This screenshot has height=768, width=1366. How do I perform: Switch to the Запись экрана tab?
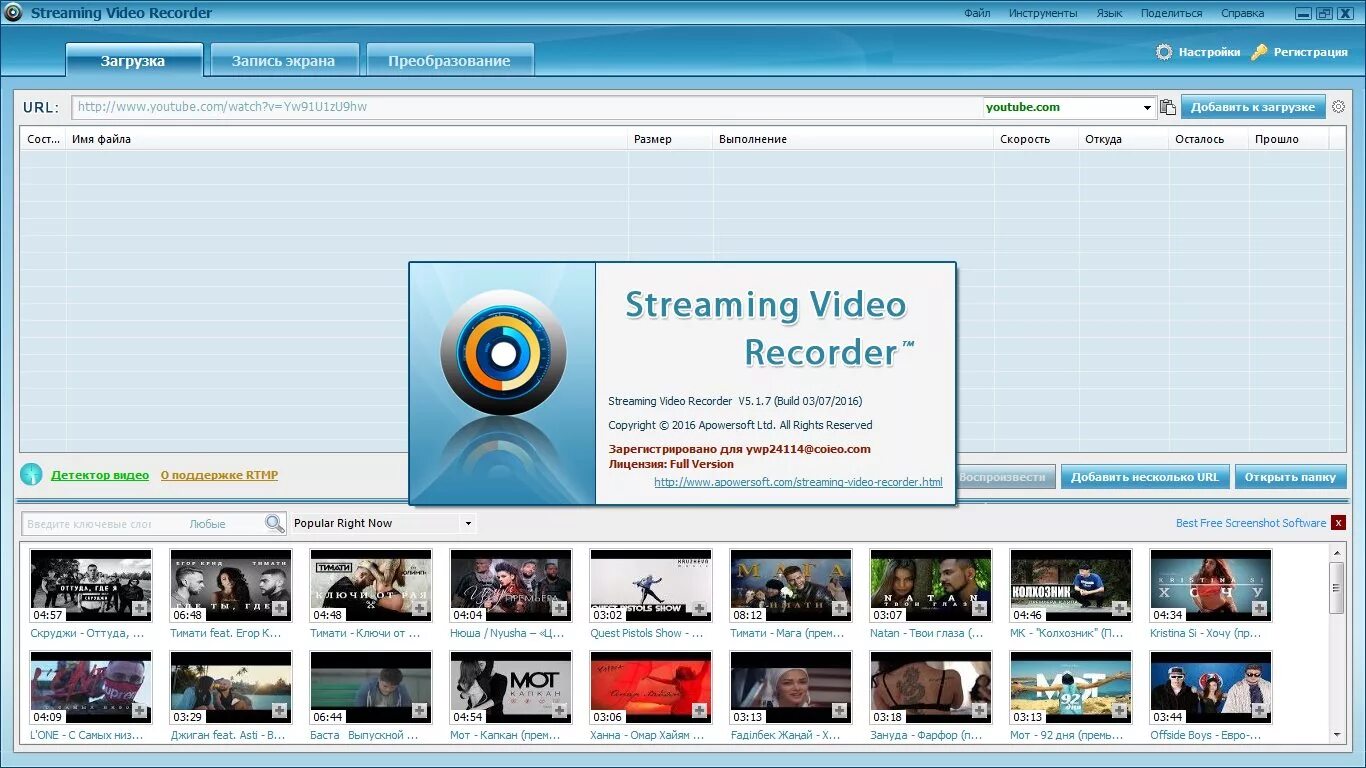[284, 60]
